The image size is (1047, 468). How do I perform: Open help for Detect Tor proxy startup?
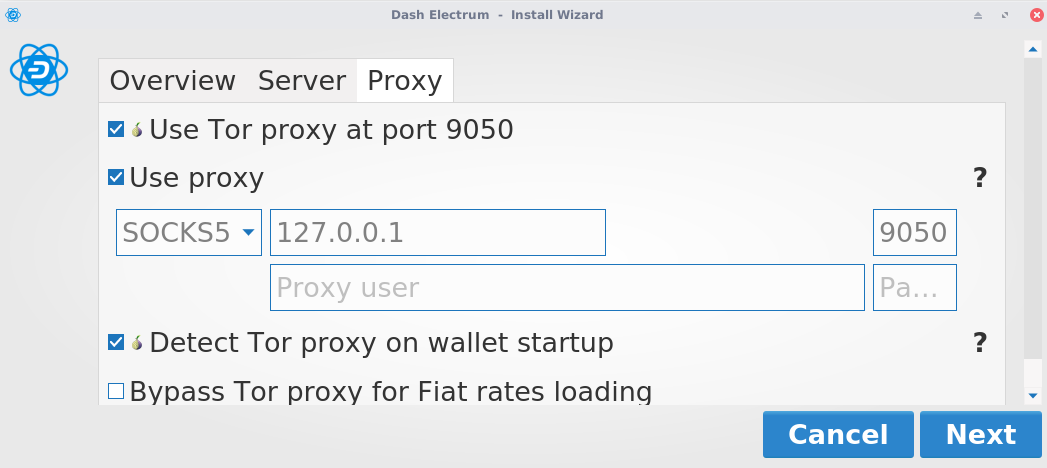(980, 343)
